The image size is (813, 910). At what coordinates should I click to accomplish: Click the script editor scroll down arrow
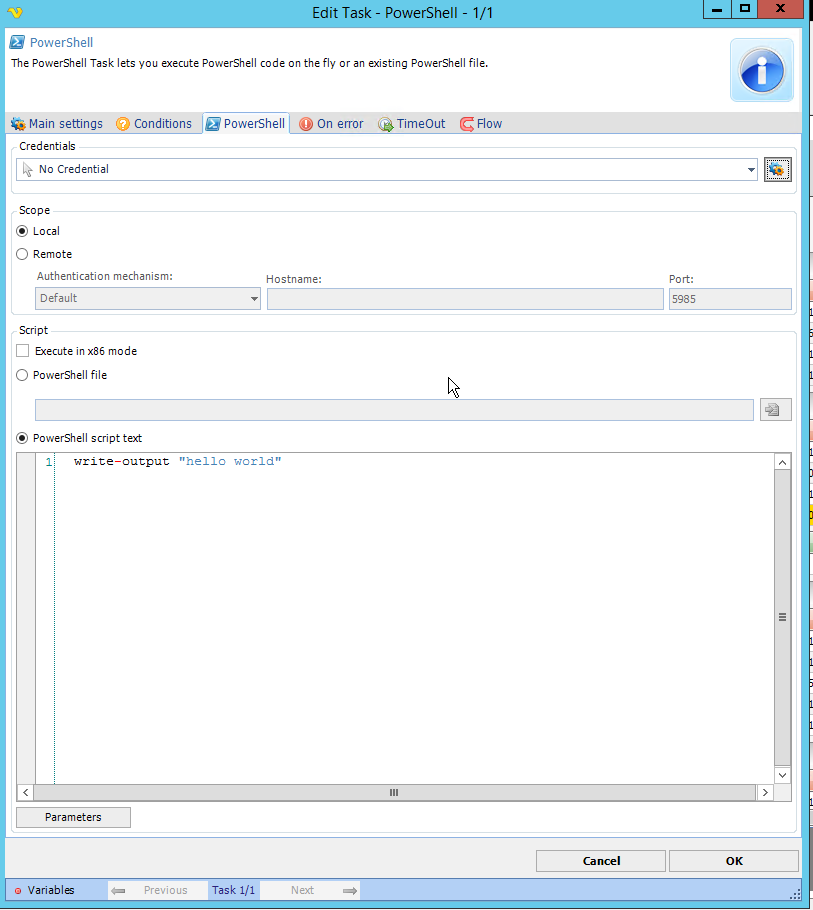[x=782, y=775]
